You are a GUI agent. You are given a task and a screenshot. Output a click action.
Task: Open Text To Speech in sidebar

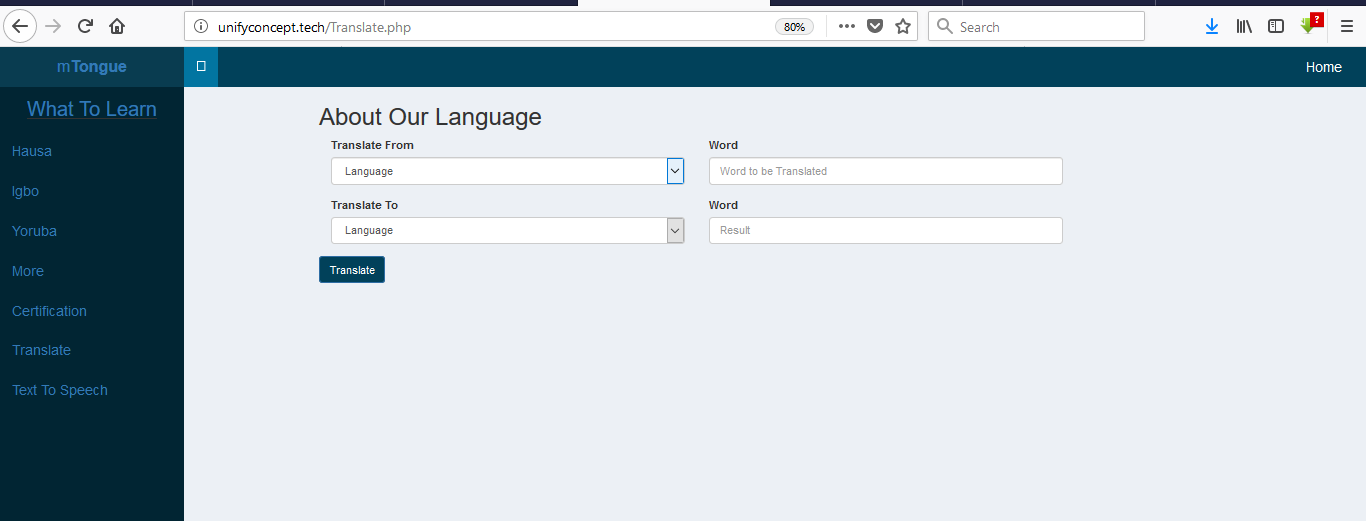tap(60, 390)
